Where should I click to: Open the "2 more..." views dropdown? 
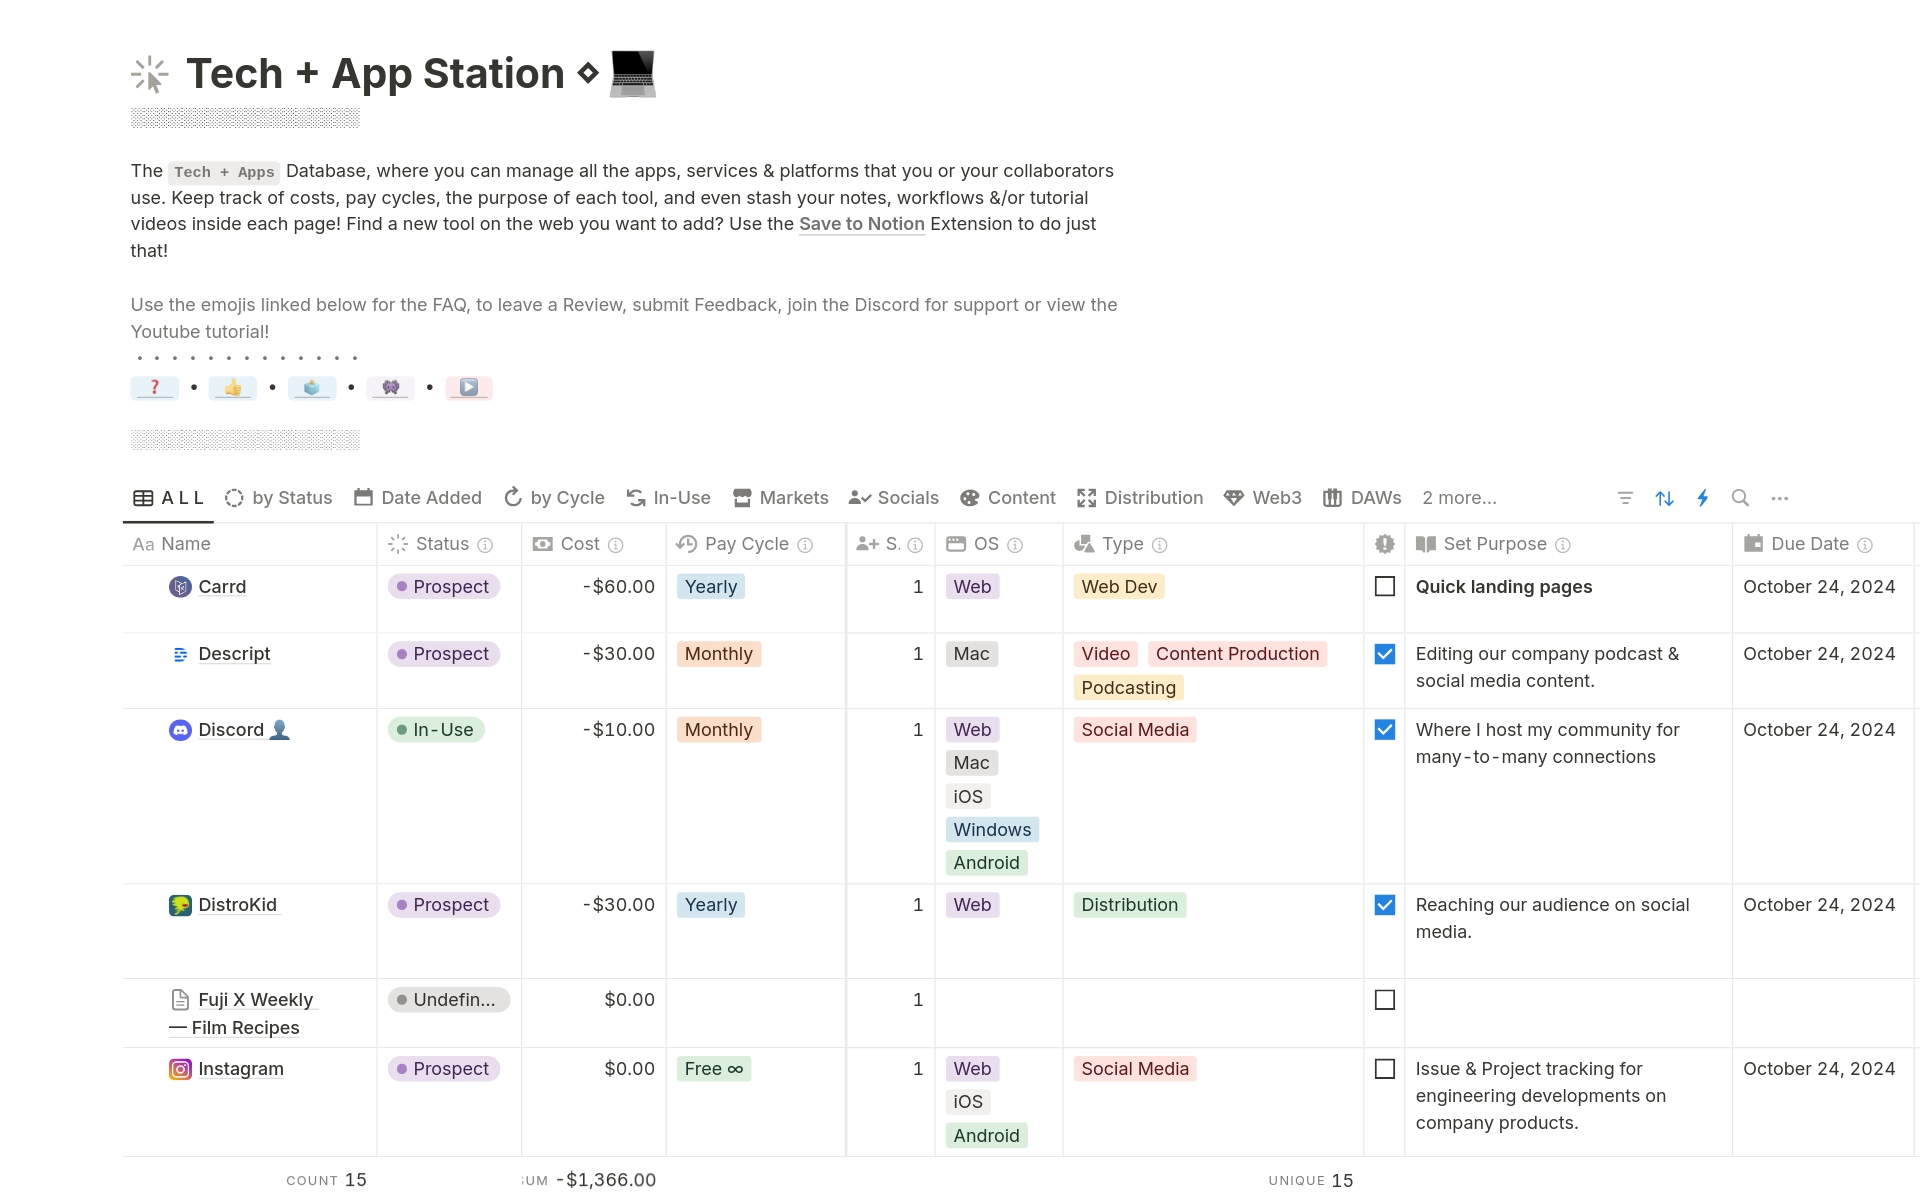tap(1458, 497)
